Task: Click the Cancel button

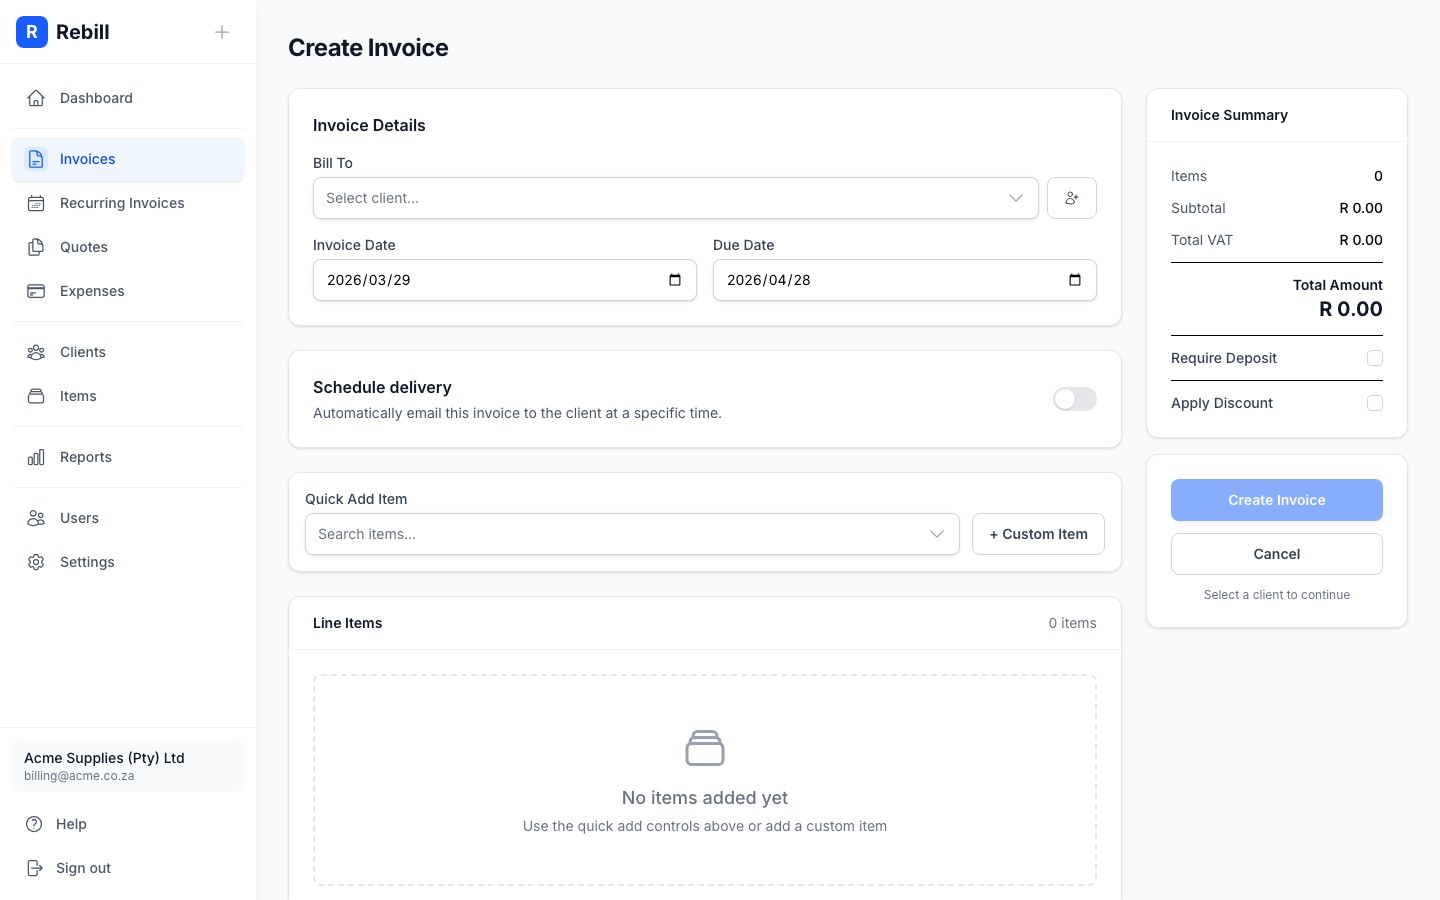Action: tap(1276, 554)
